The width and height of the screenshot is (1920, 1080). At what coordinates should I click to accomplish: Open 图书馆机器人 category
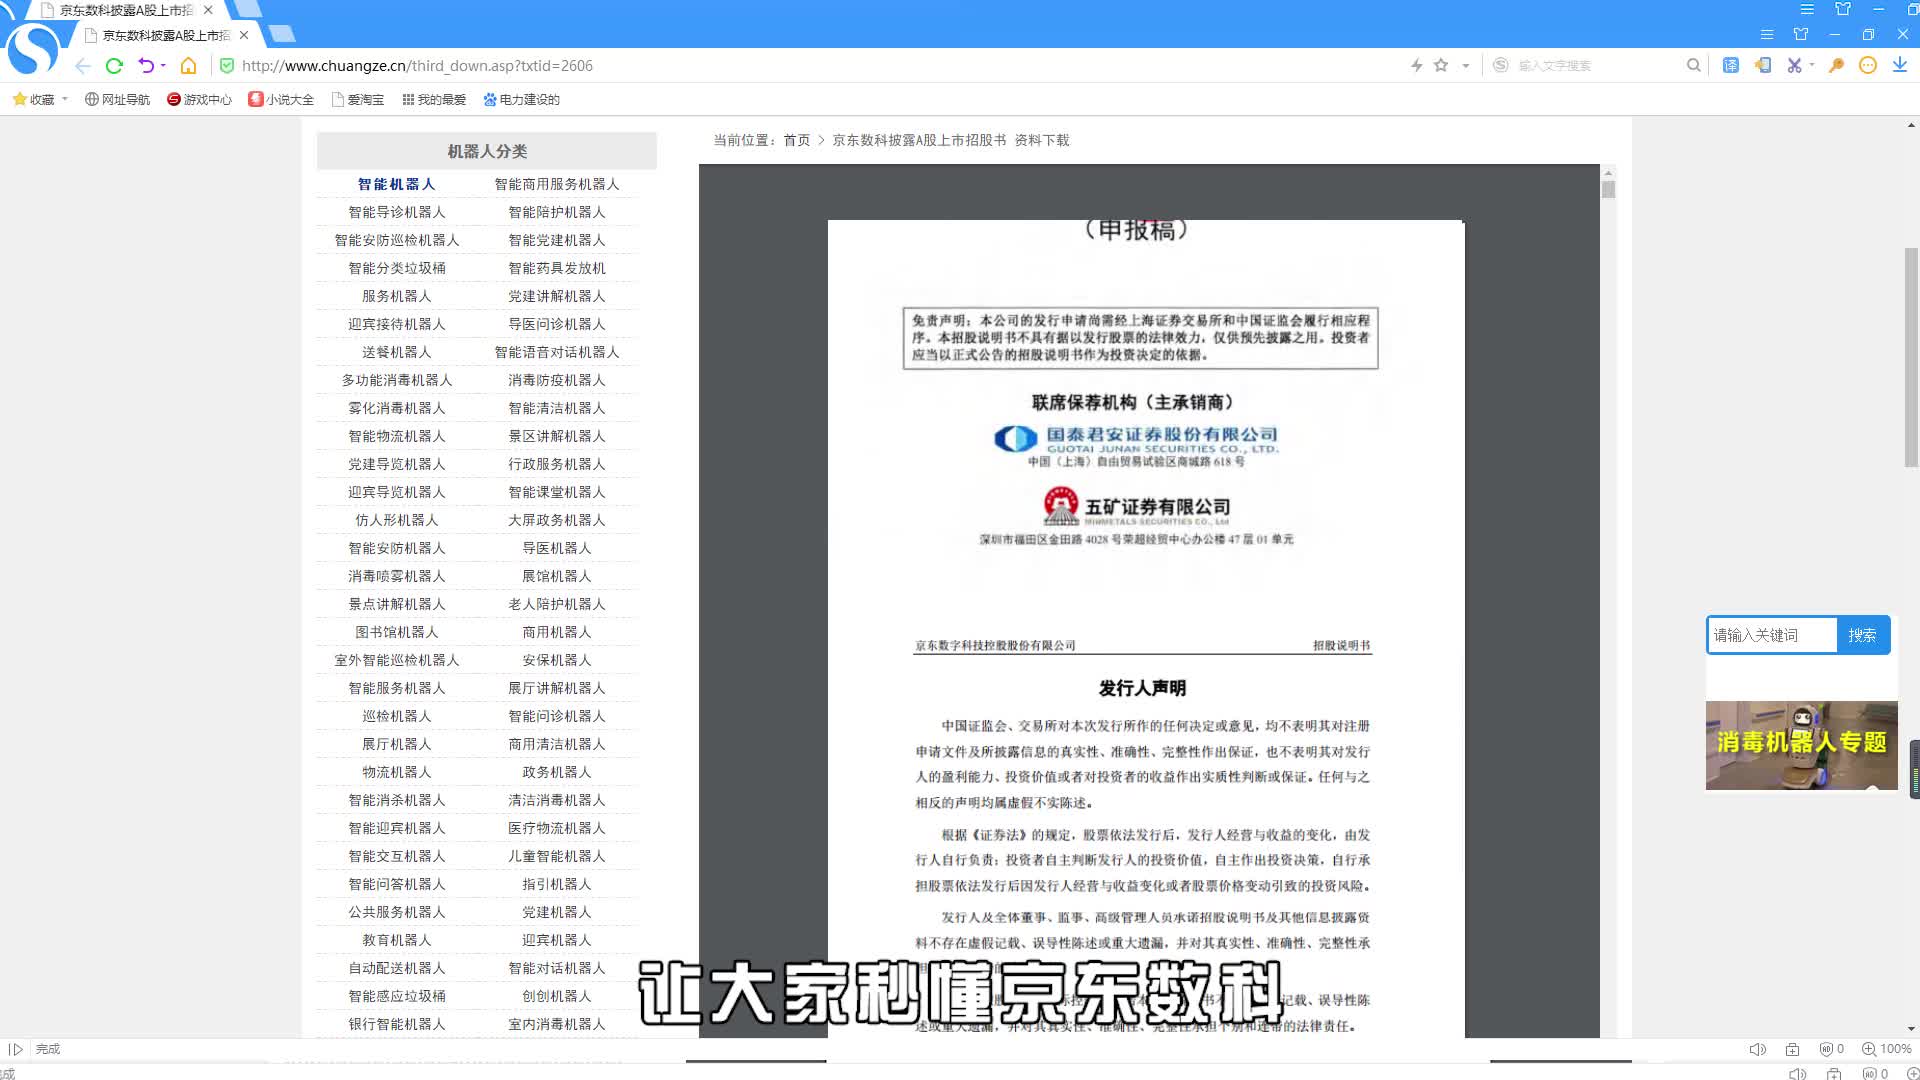(397, 632)
